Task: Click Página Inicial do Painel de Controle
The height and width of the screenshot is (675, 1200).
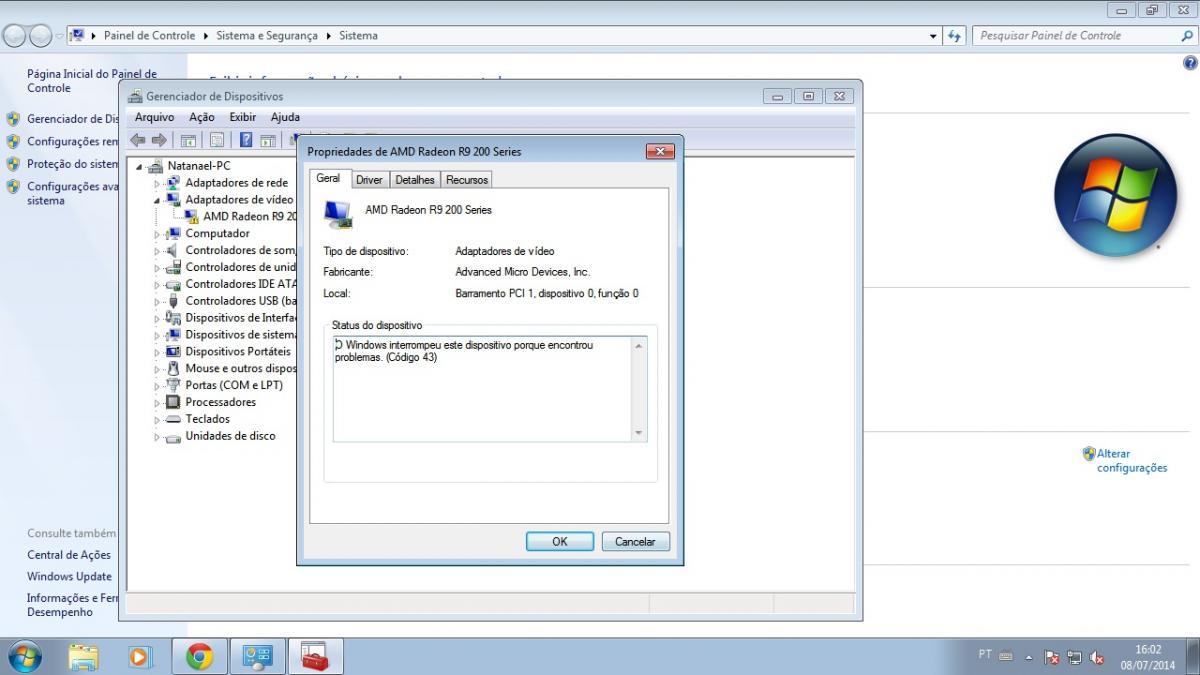Action: pyautogui.click(x=92, y=81)
